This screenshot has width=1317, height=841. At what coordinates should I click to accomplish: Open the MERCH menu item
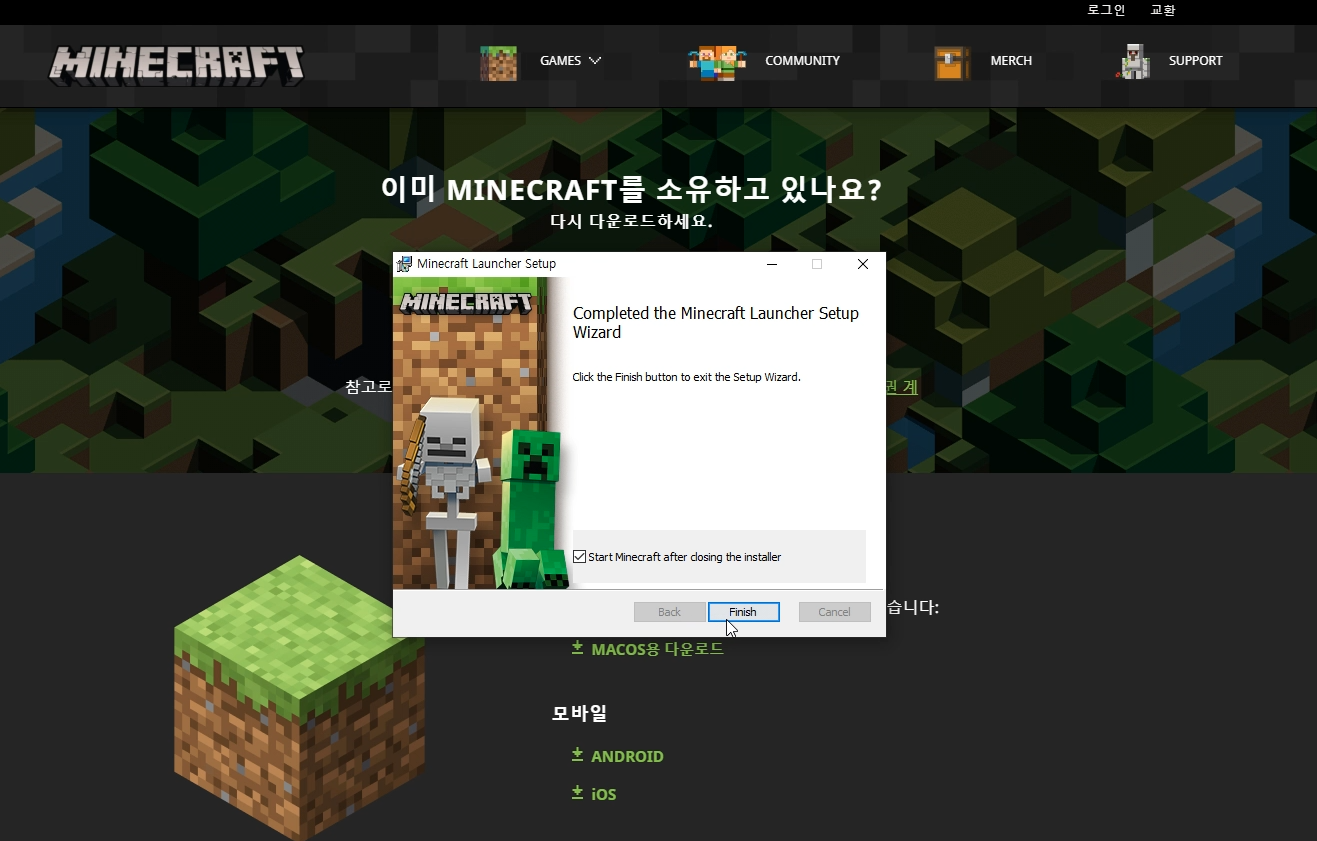point(1011,61)
